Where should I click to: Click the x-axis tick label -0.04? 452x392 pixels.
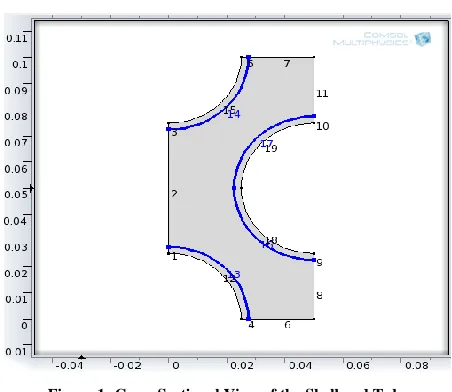[69, 366]
